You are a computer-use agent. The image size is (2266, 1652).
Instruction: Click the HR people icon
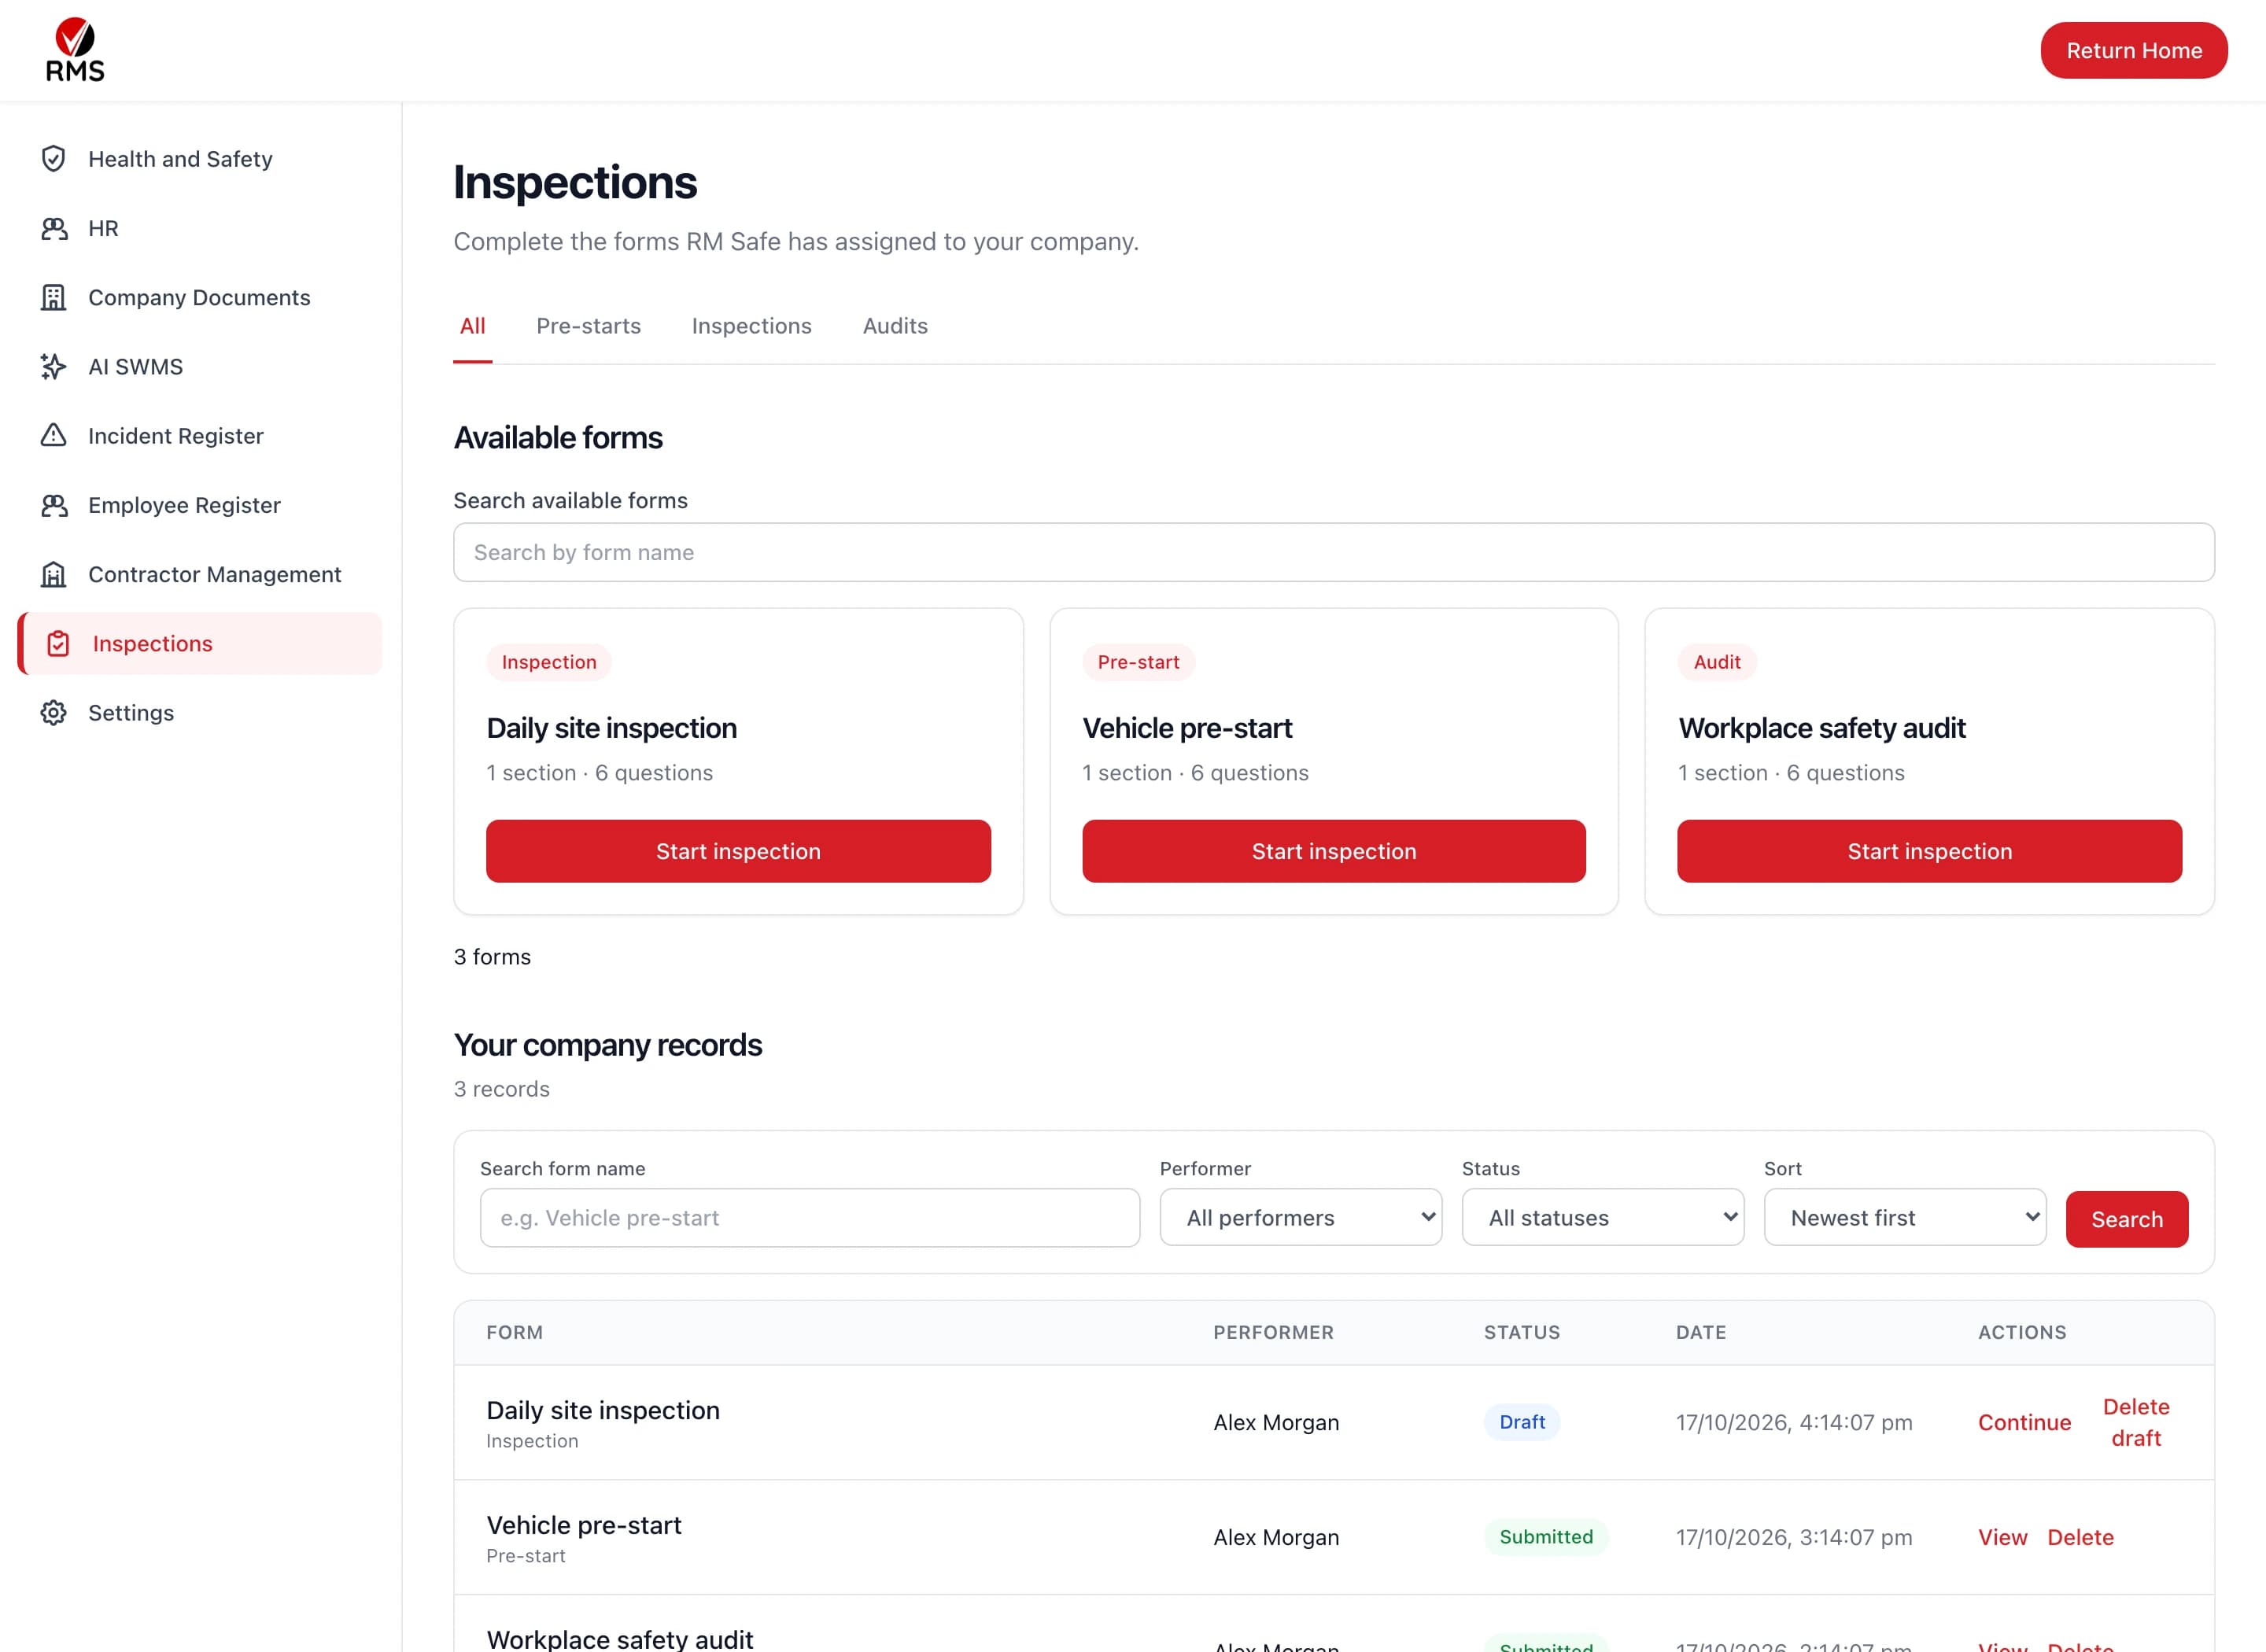coord(54,228)
